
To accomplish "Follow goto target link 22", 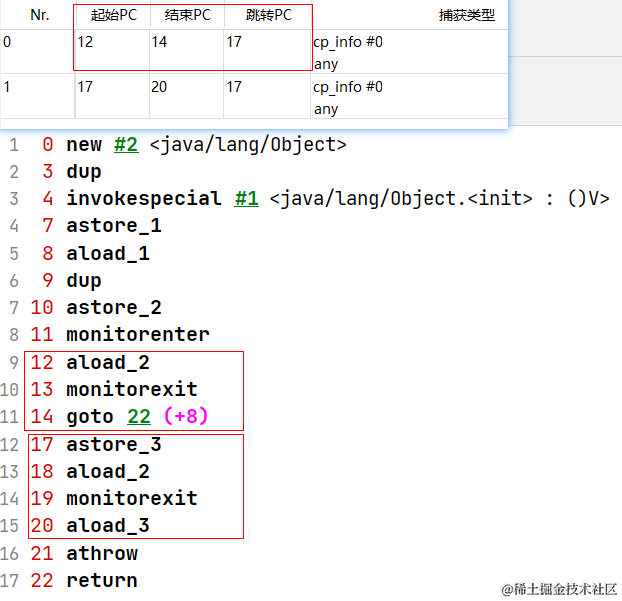I will [139, 417].
